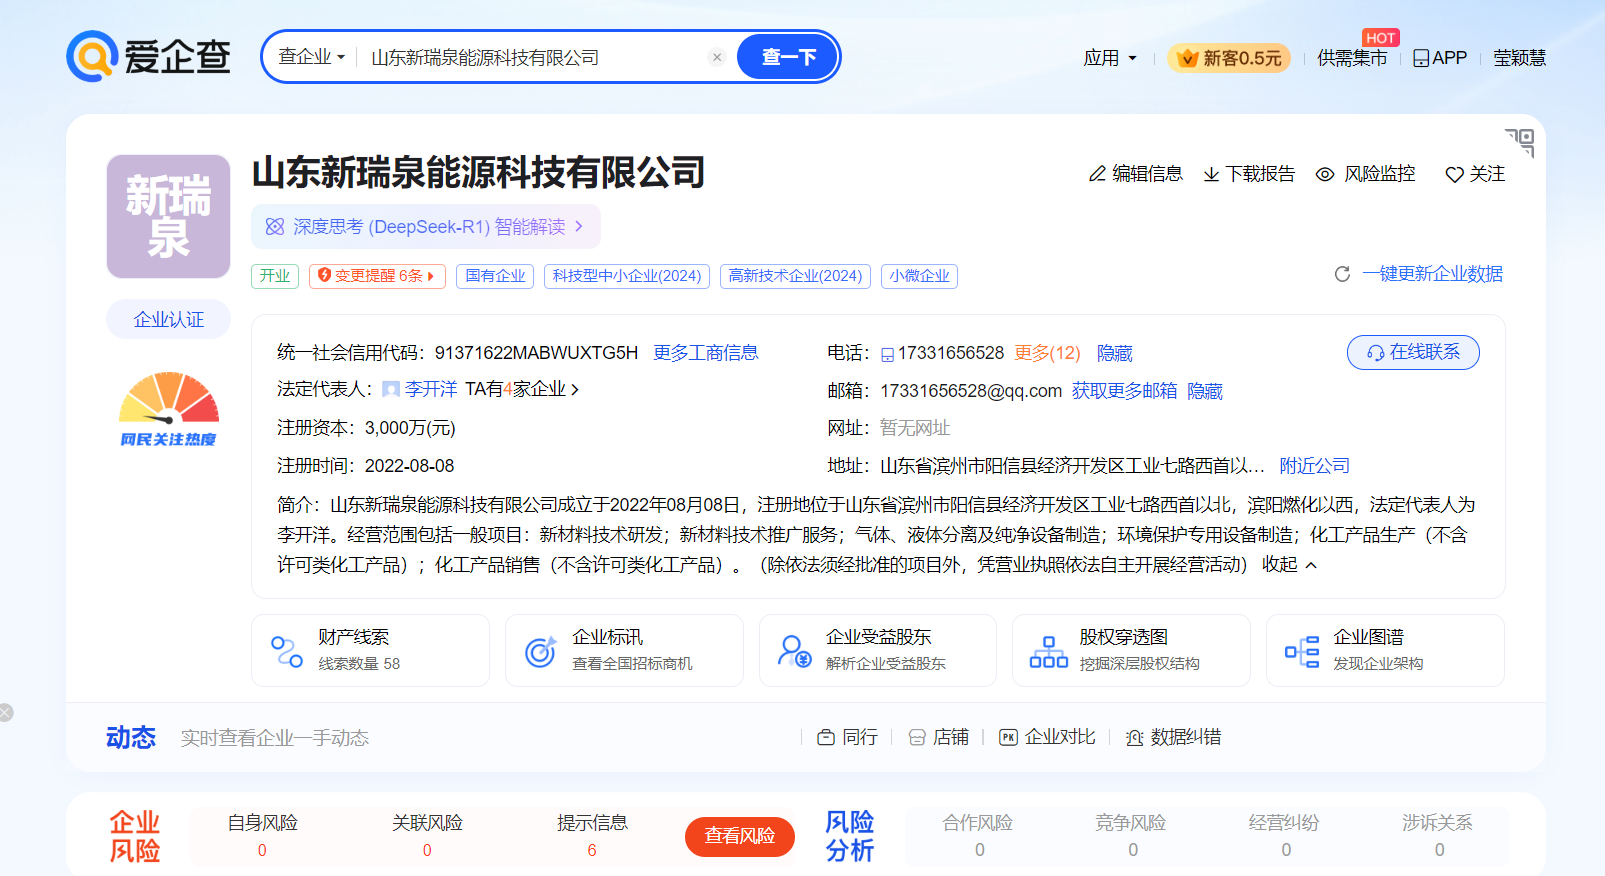Image resolution: width=1605 pixels, height=876 pixels.
Task: Click 隐藏 next to the phone number
Action: (1115, 353)
